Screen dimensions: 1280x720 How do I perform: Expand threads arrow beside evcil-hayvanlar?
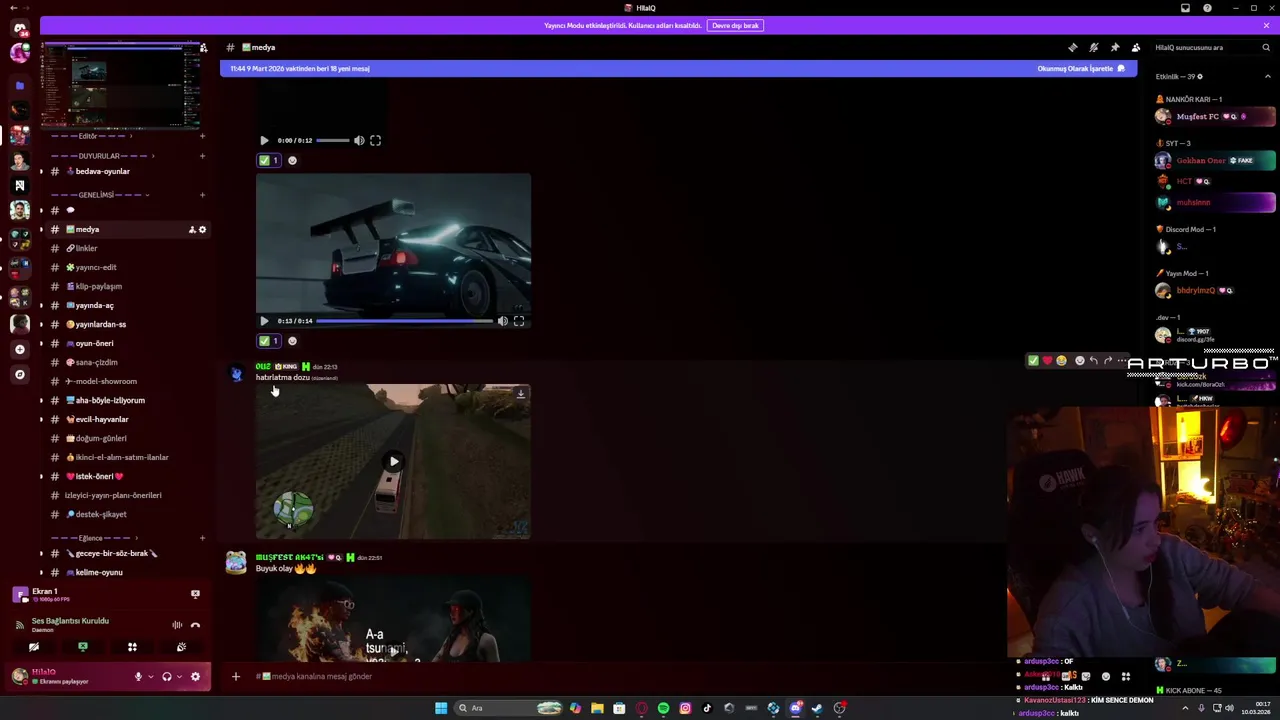(x=41, y=419)
